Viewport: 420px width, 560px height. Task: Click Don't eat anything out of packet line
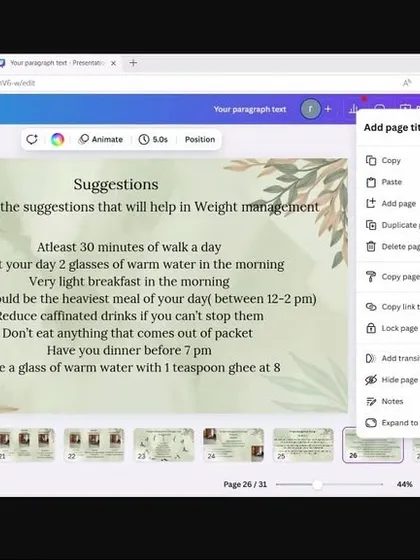click(128, 333)
